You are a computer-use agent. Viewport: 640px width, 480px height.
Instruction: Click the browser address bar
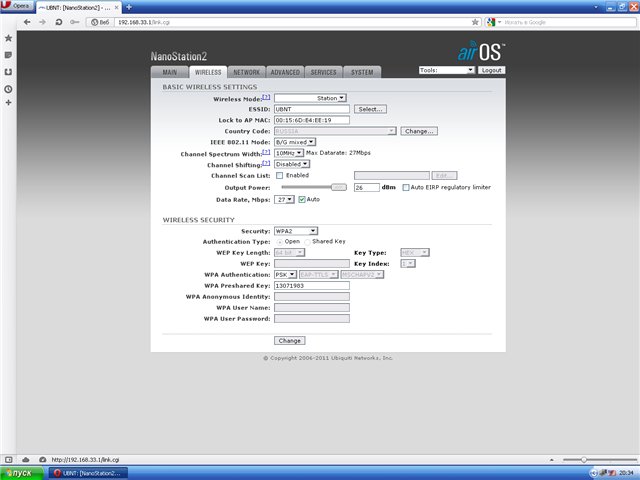(292, 22)
